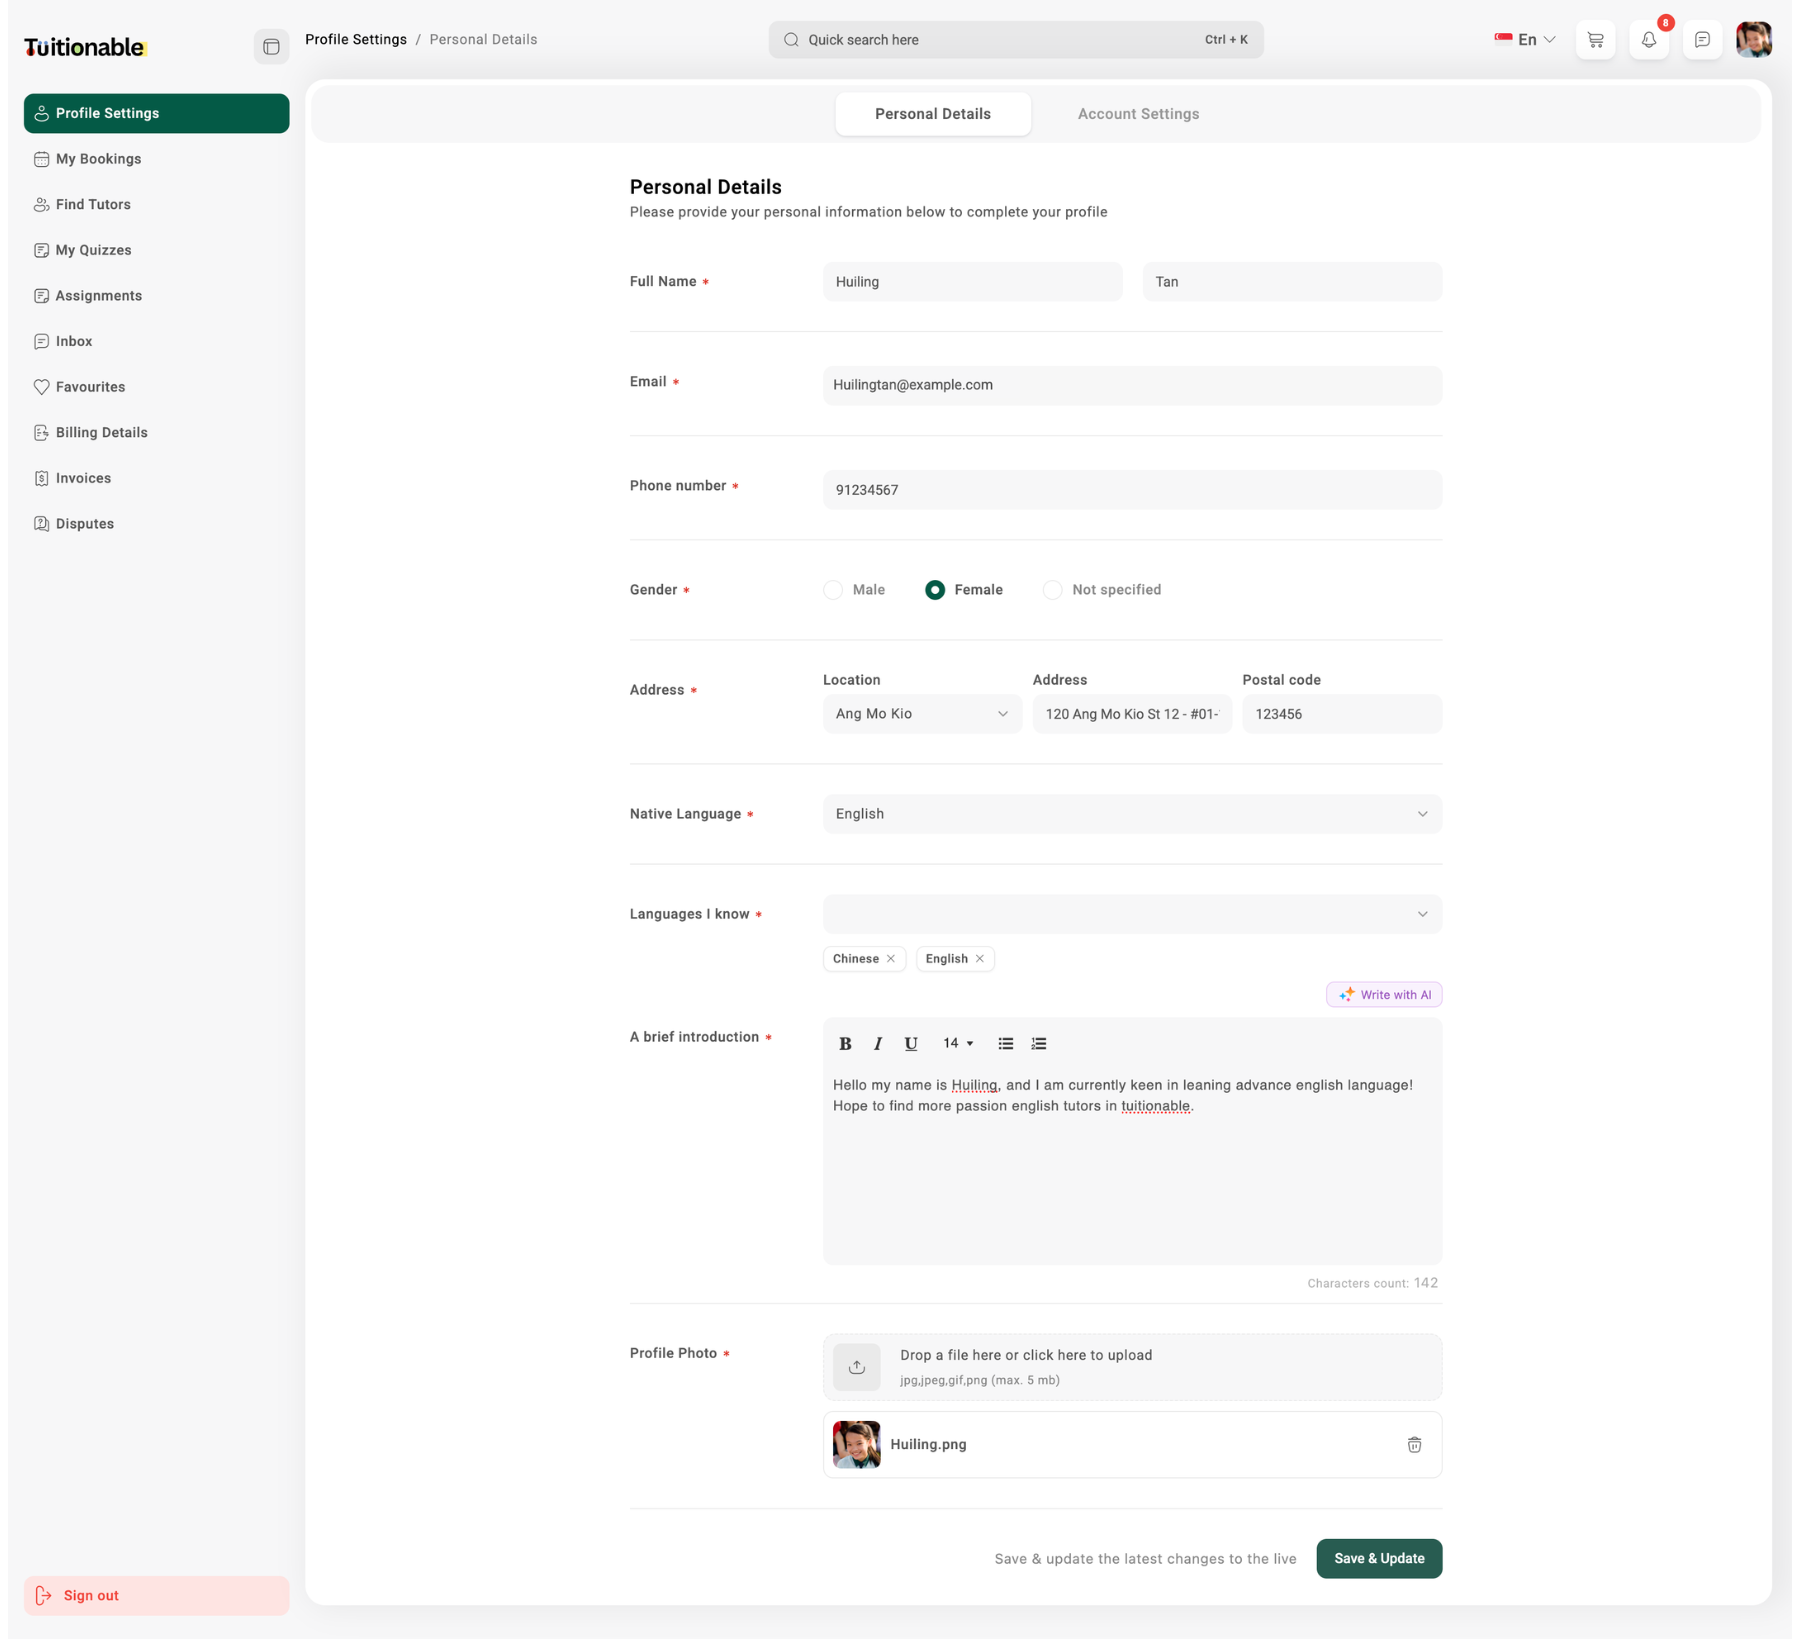The height and width of the screenshot is (1639, 1800).
Task: Click the street Address input field
Action: coord(1132,714)
